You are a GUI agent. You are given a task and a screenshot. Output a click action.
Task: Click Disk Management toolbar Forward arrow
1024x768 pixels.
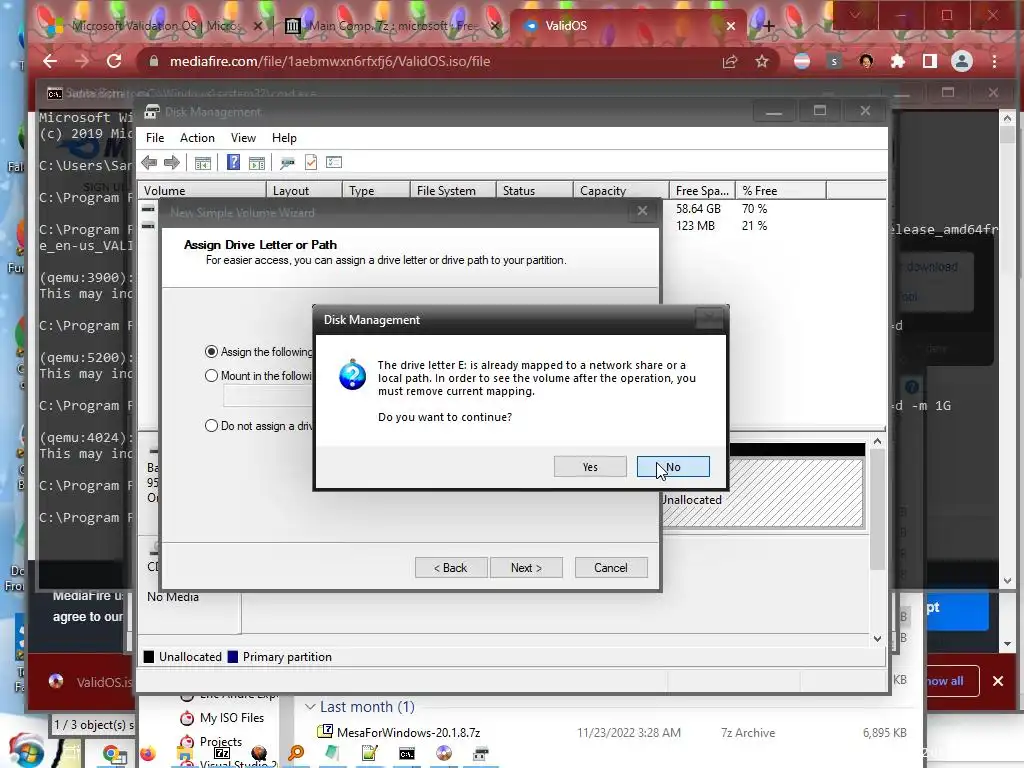pyautogui.click(x=172, y=163)
